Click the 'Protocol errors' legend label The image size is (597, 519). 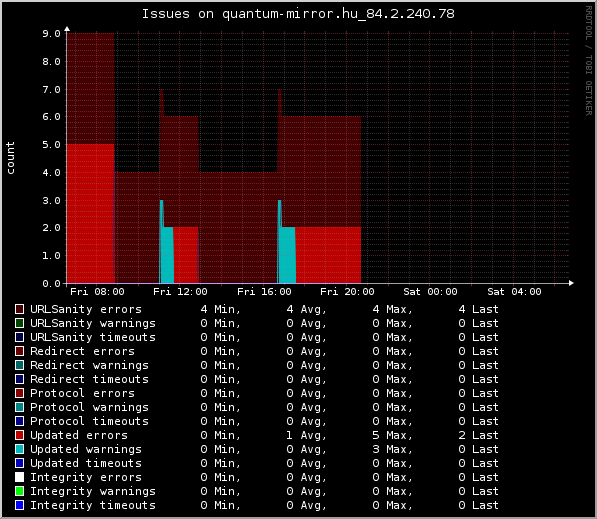point(82,393)
